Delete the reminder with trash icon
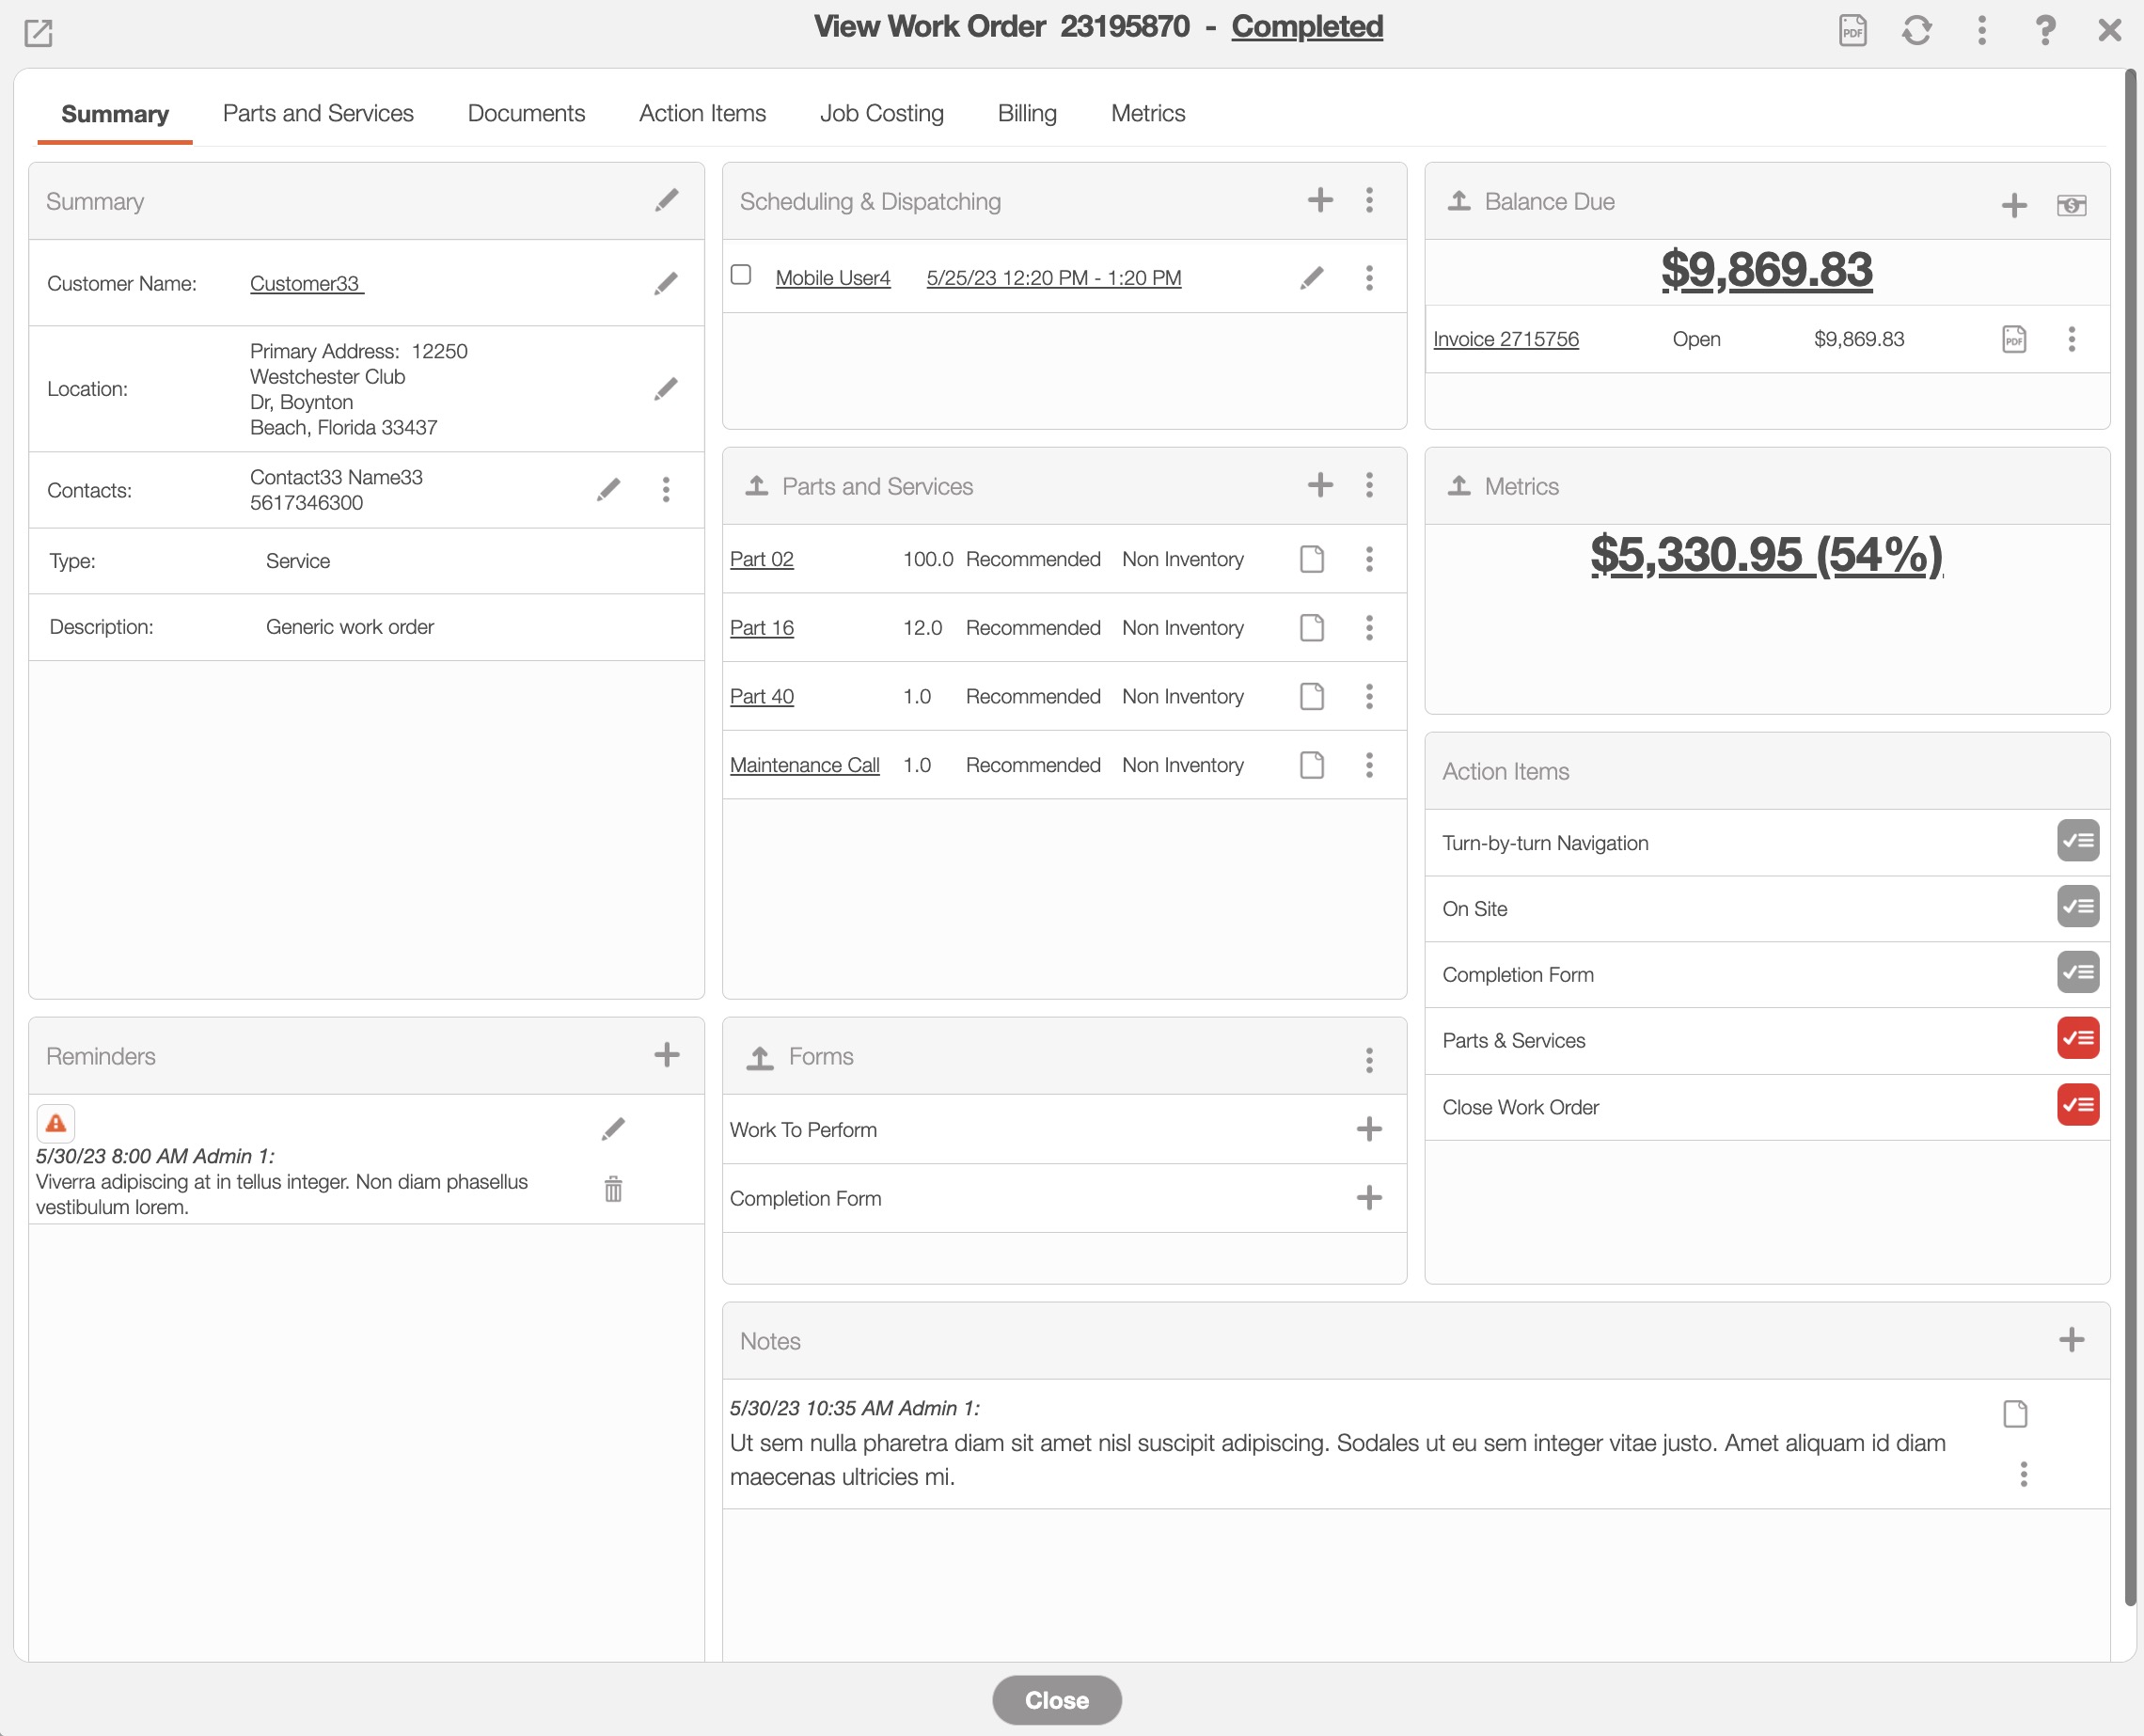 click(x=613, y=1189)
